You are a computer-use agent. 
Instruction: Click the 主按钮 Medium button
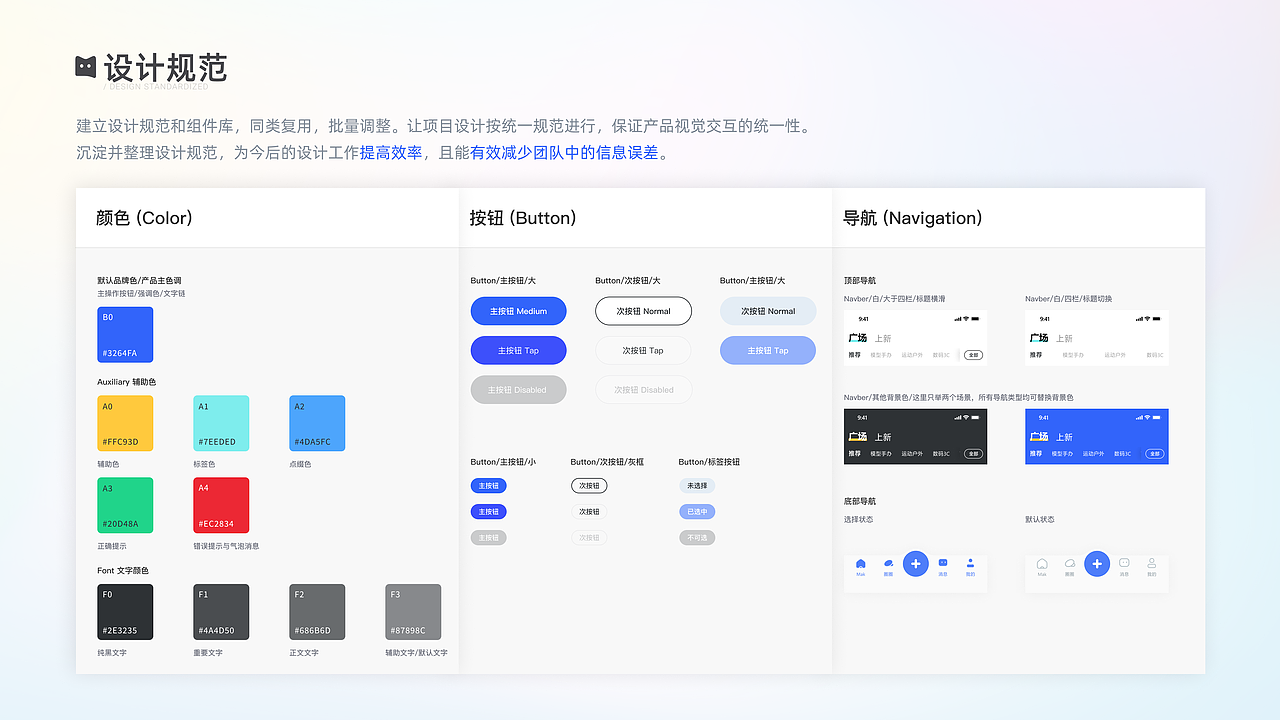[x=518, y=311]
